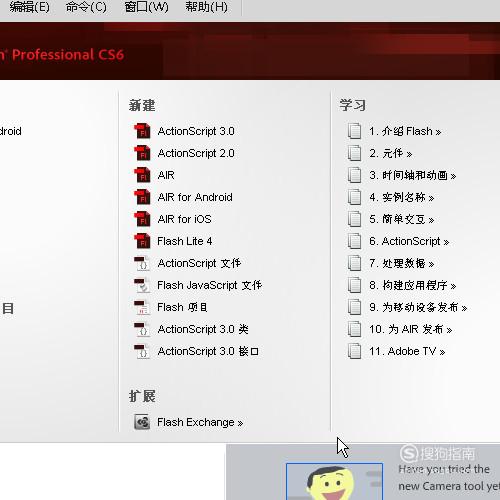Open the Flash Exchange link
The image size is (500, 500).
coord(200,422)
